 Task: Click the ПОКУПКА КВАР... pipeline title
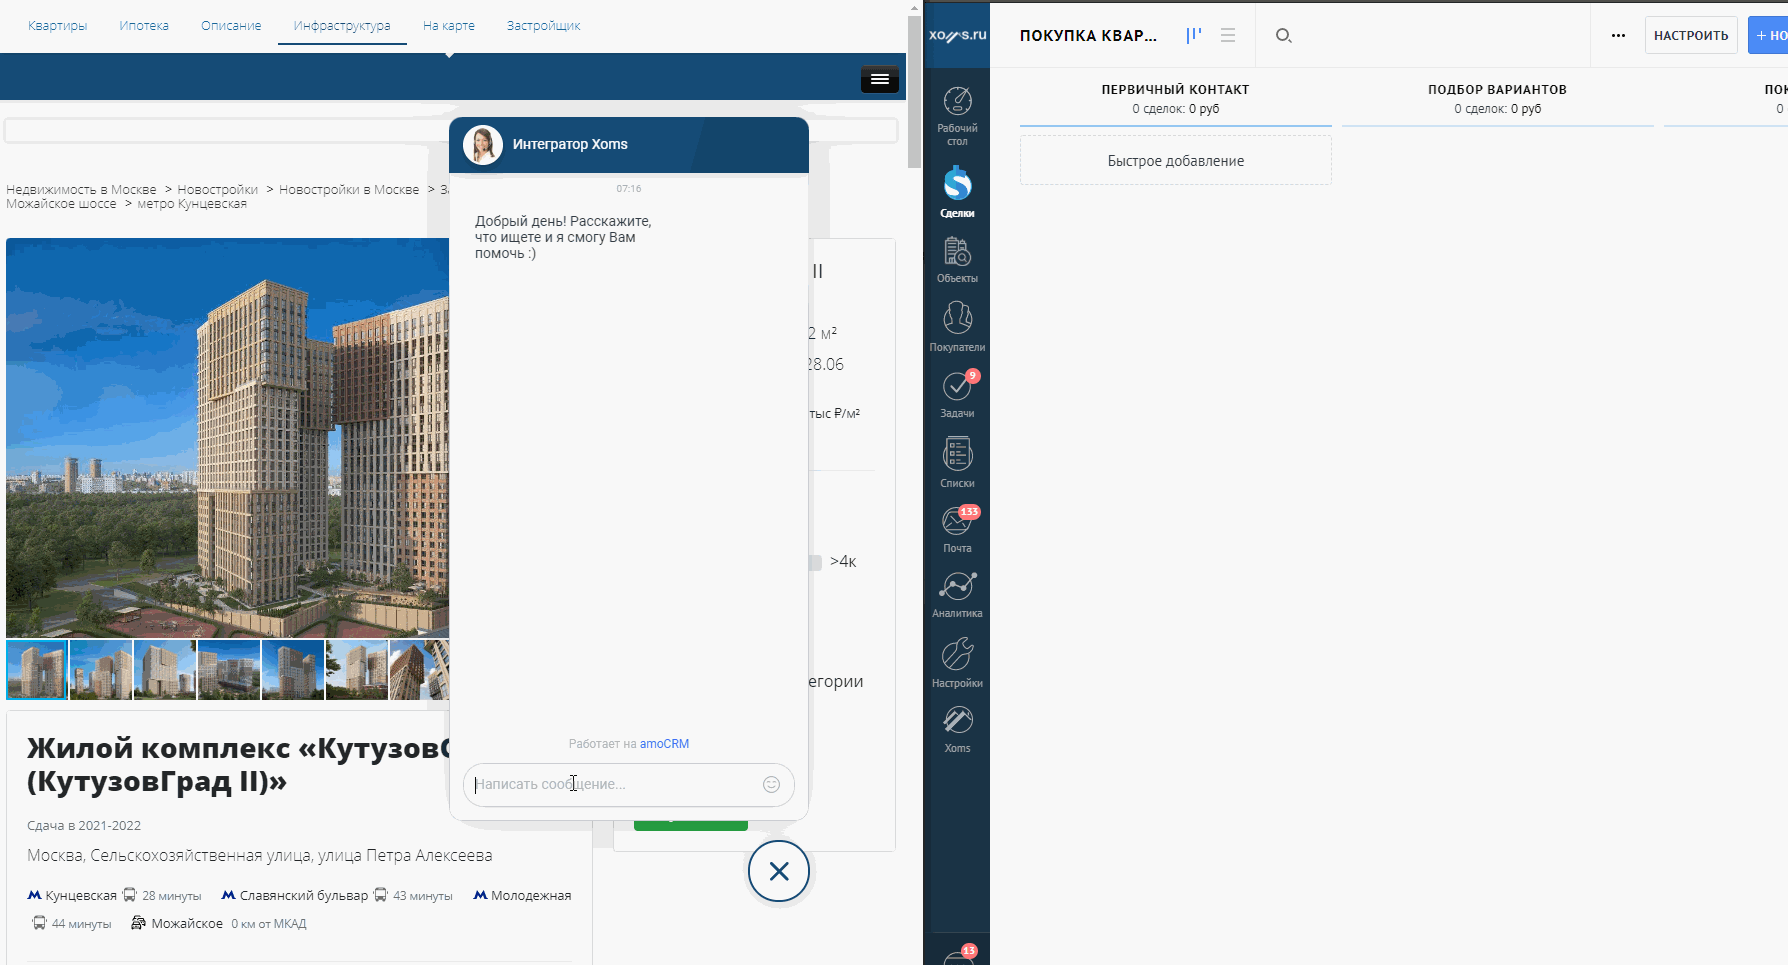[1088, 36]
